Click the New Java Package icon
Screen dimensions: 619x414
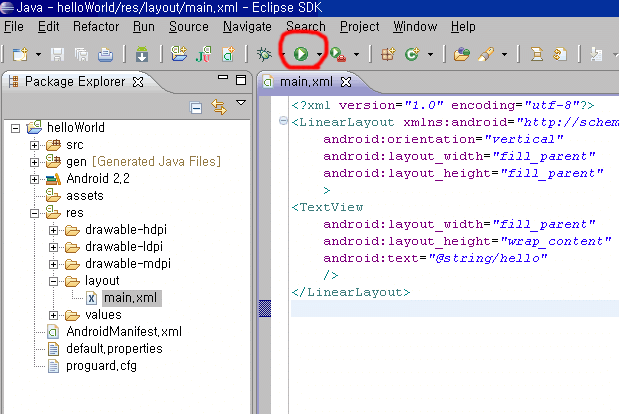388,54
